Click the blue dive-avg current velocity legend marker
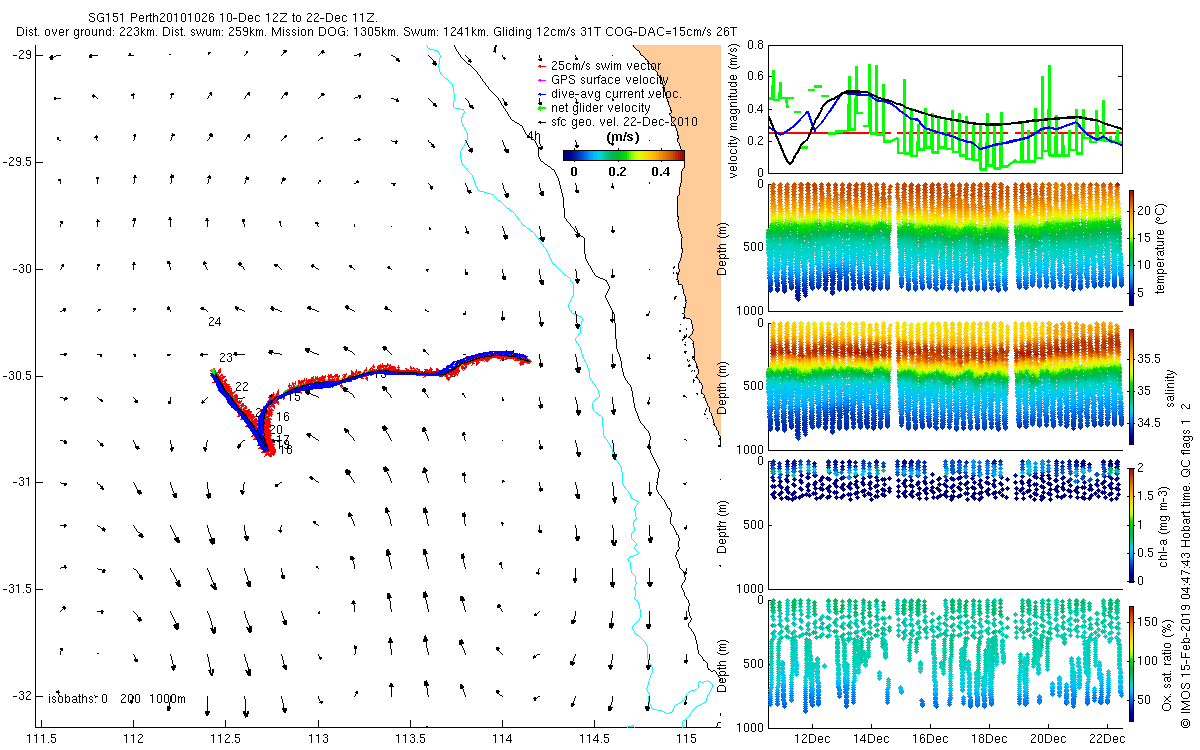Viewport: 1200px width, 750px height. click(541, 94)
